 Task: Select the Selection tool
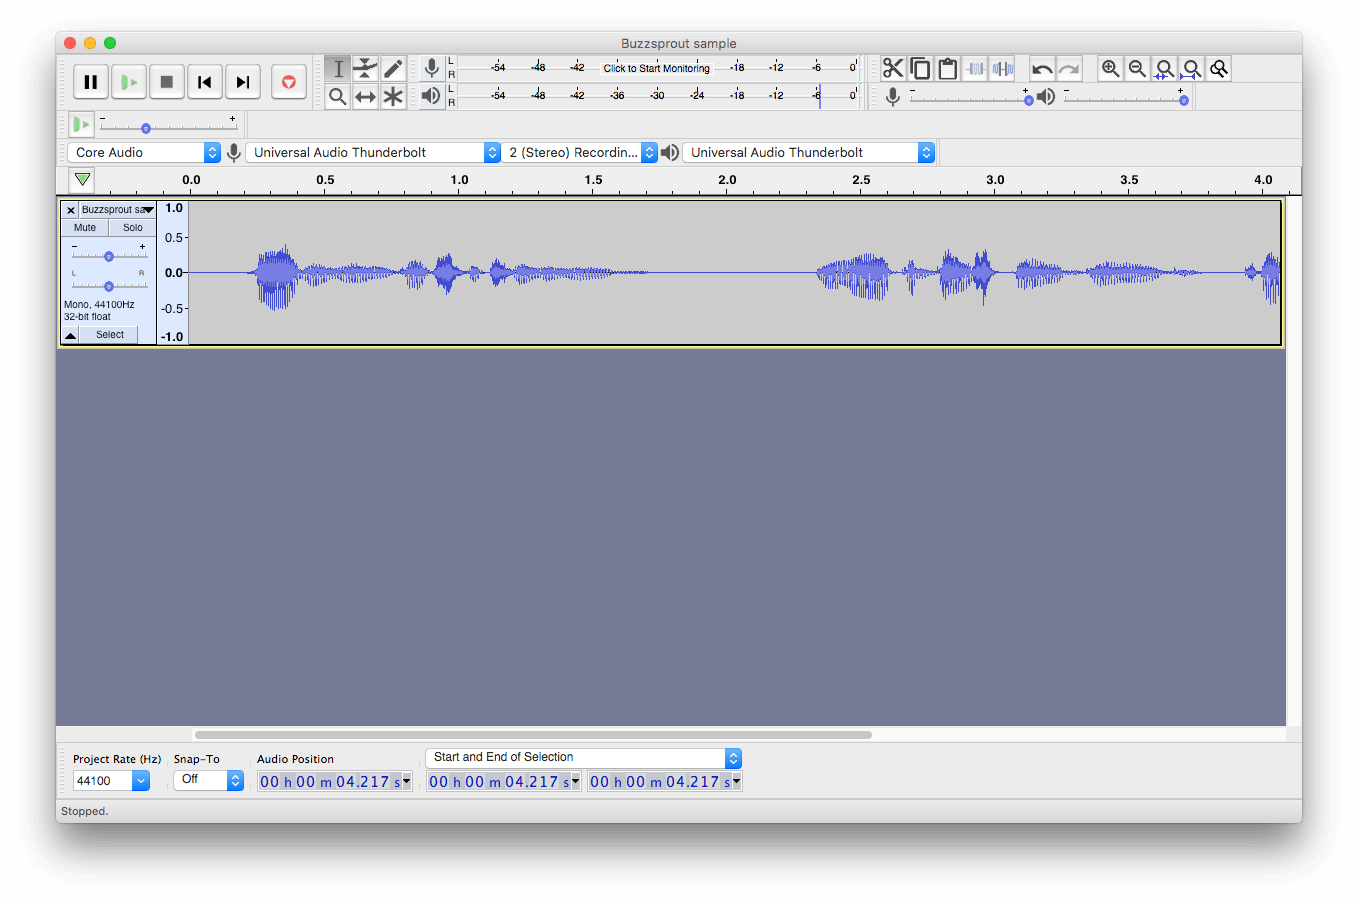coord(339,68)
